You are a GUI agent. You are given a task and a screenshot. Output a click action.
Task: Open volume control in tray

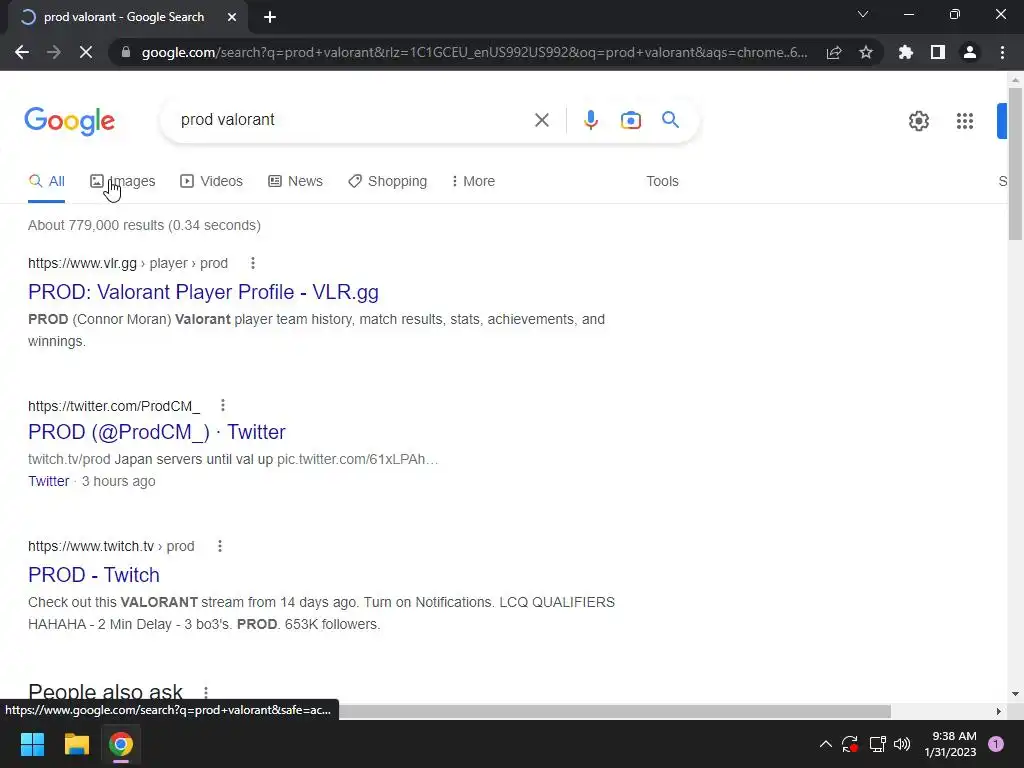[x=902, y=744]
